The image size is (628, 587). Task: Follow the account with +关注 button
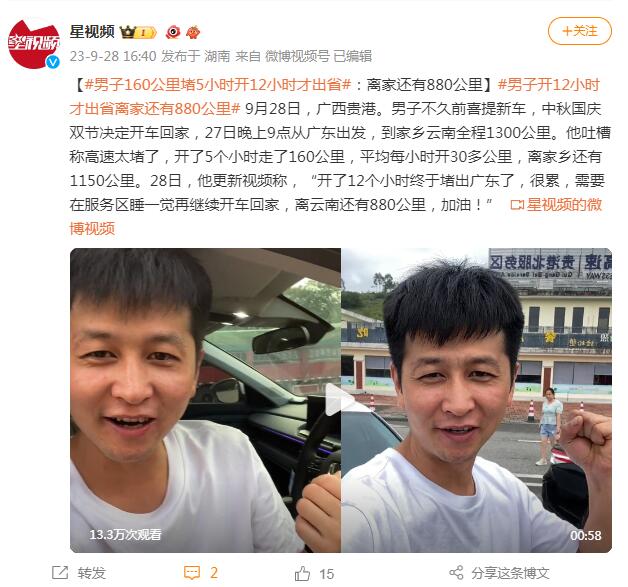click(580, 31)
